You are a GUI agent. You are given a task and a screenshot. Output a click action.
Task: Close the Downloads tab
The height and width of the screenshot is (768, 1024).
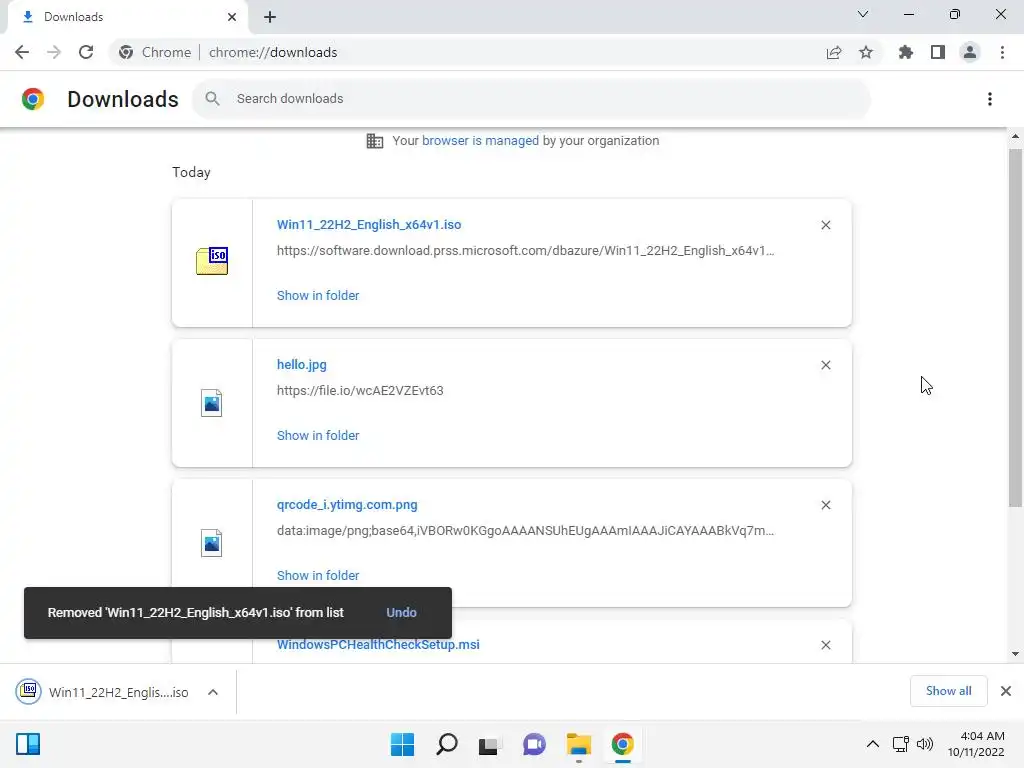coord(232,17)
